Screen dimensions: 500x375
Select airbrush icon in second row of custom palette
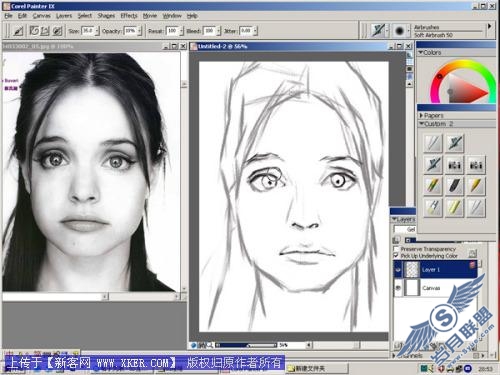(433, 164)
